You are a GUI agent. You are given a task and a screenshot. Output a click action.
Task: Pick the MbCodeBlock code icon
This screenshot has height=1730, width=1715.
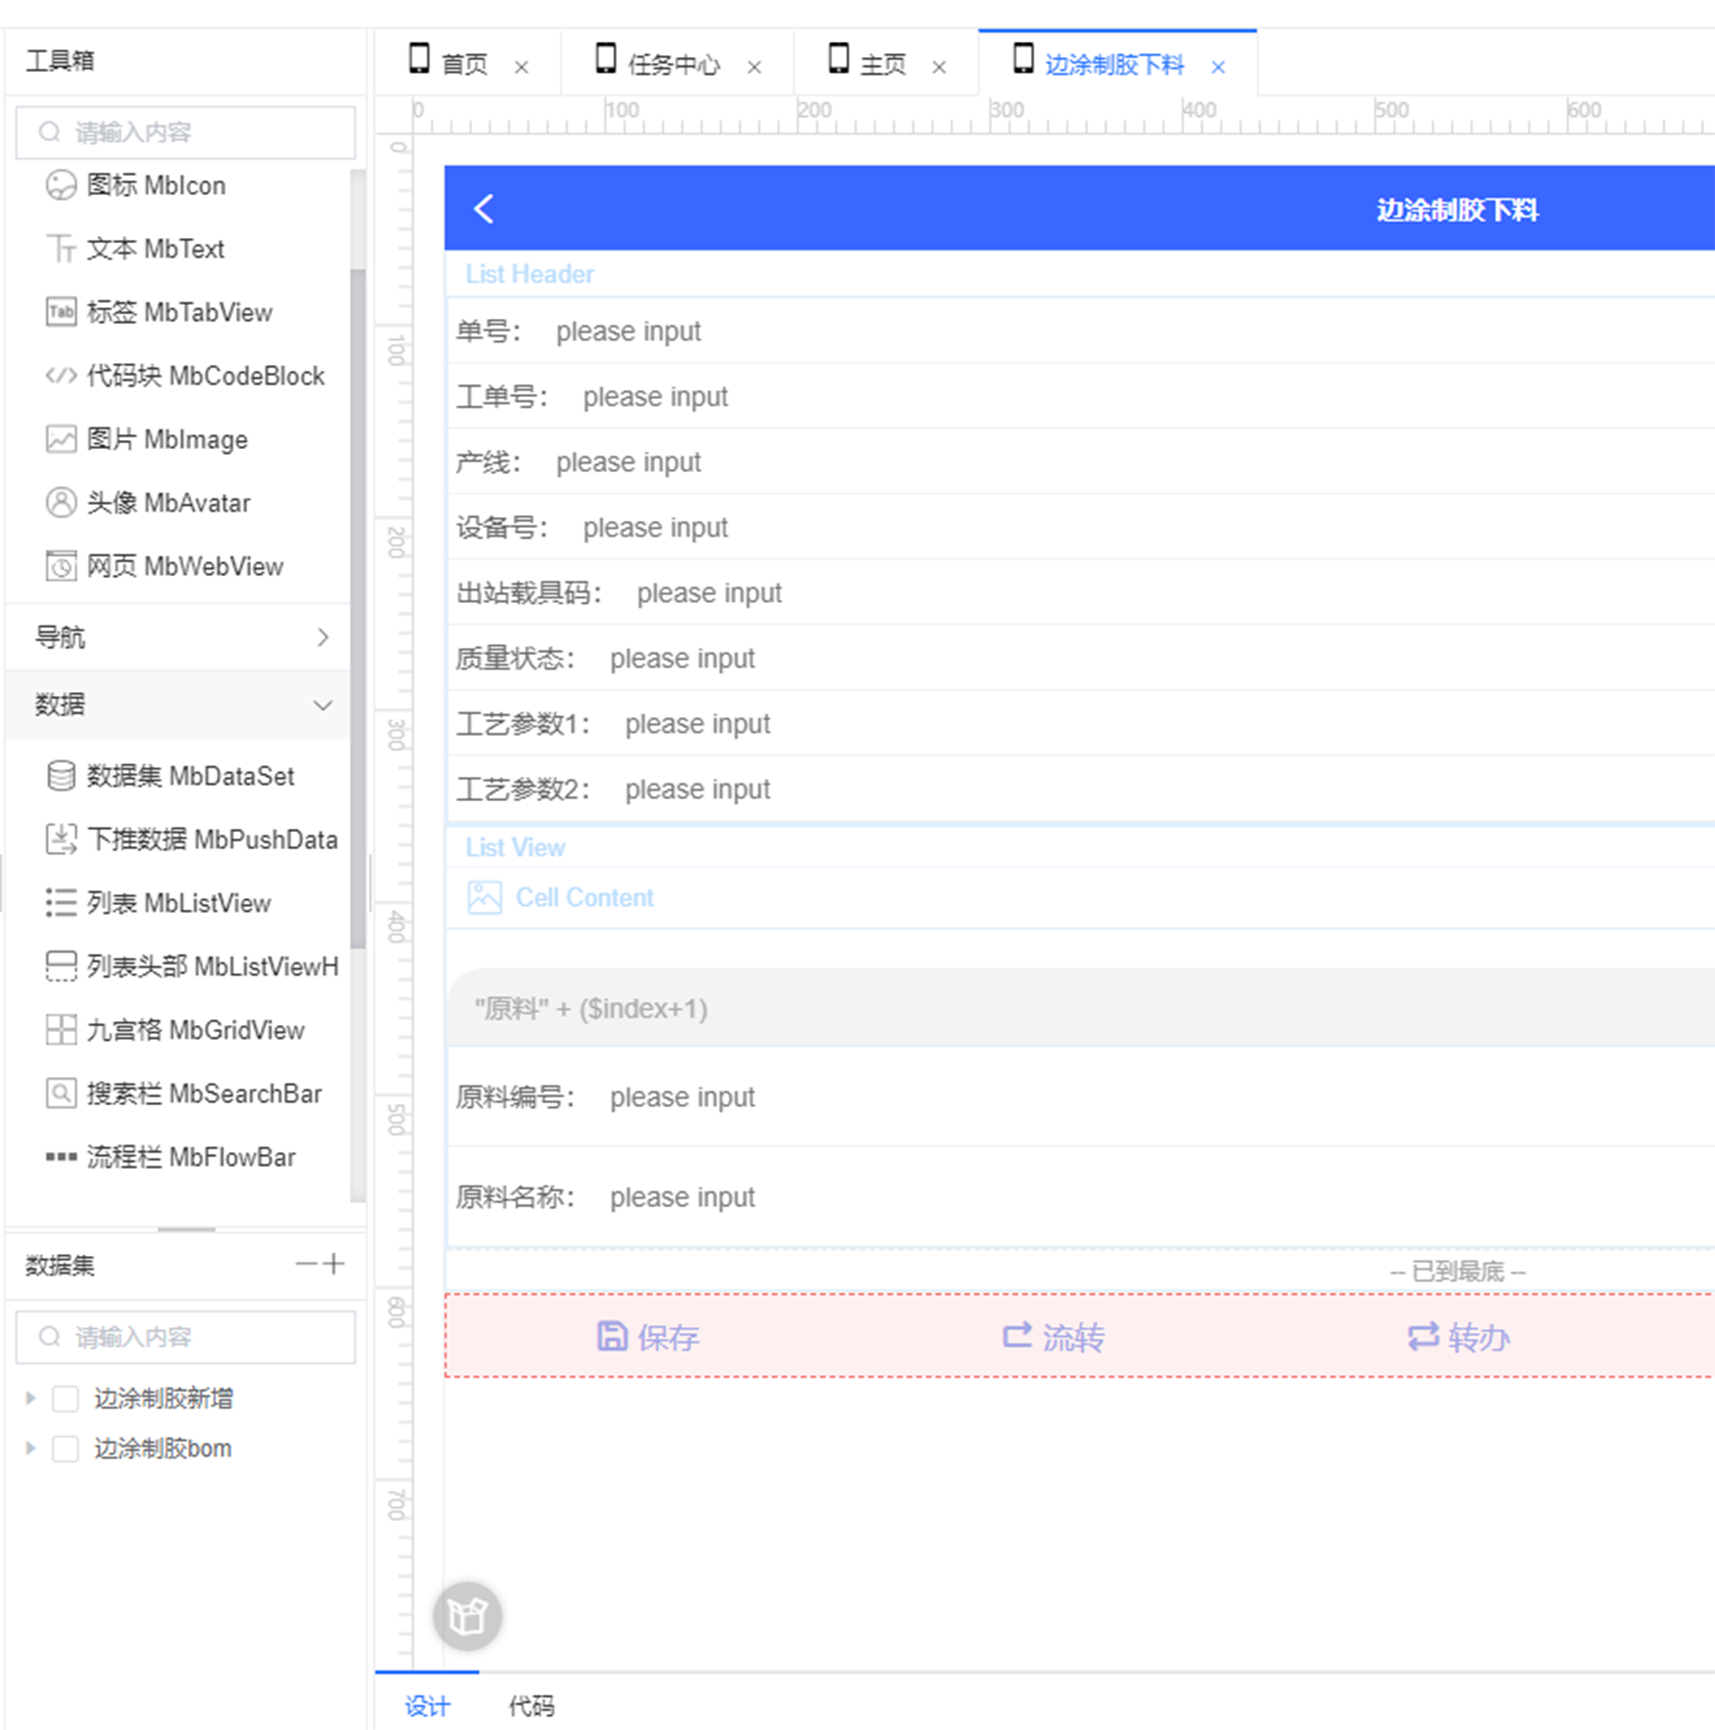click(60, 376)
